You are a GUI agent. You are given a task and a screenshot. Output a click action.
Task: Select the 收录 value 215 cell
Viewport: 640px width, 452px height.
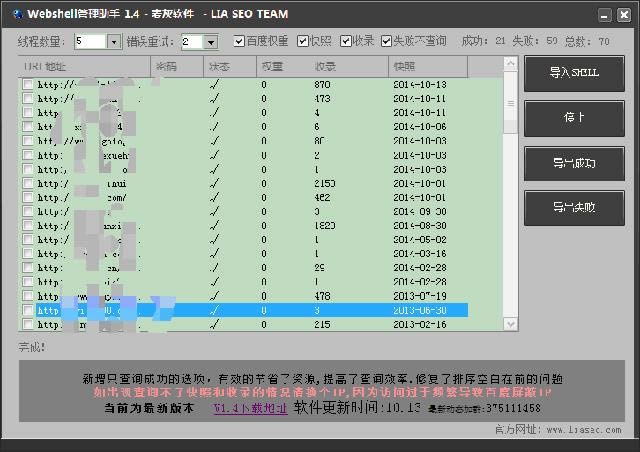pos(322,324)
